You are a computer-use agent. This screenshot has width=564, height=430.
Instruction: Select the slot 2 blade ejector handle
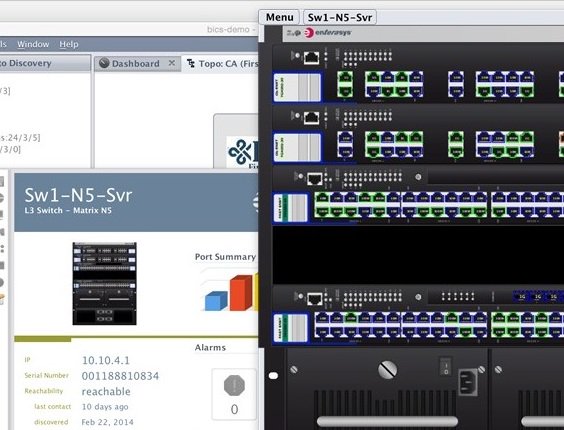297,148
